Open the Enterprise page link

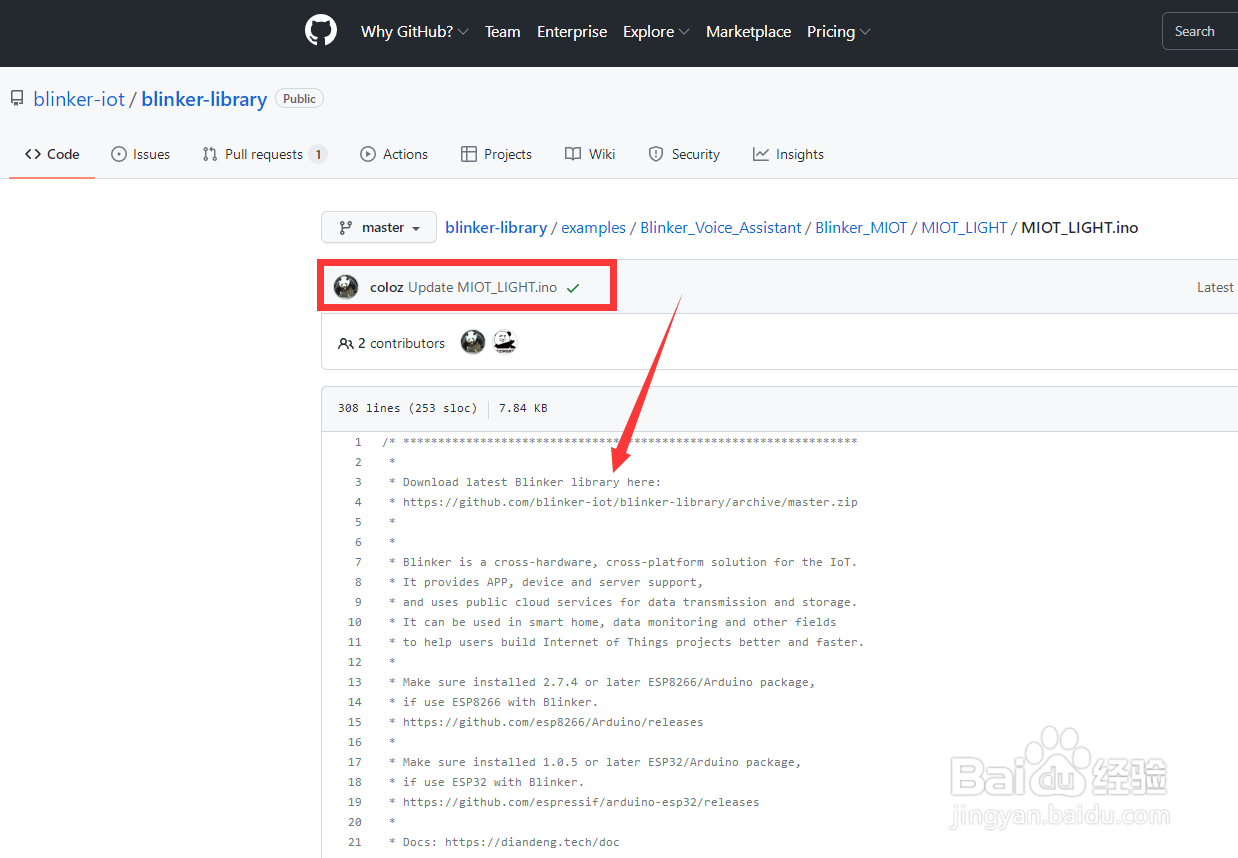click(x=572, y=32)
